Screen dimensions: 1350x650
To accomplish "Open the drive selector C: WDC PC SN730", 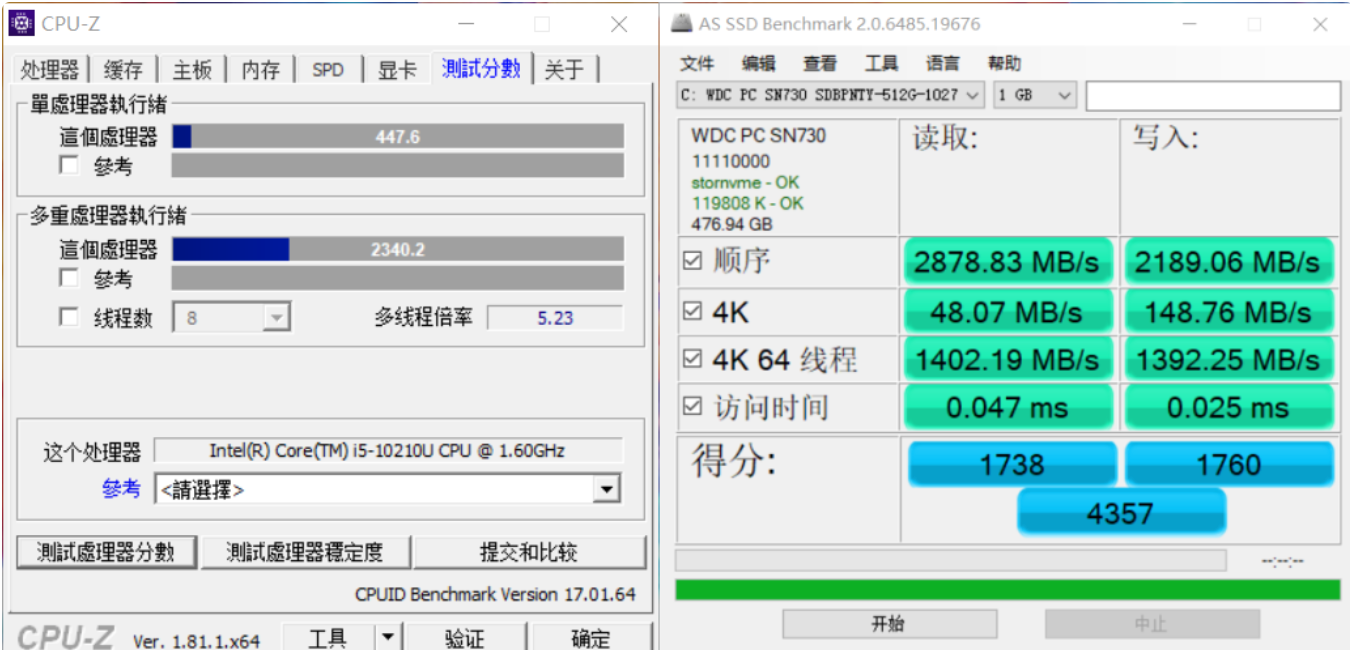I will (x=831, y=96).
